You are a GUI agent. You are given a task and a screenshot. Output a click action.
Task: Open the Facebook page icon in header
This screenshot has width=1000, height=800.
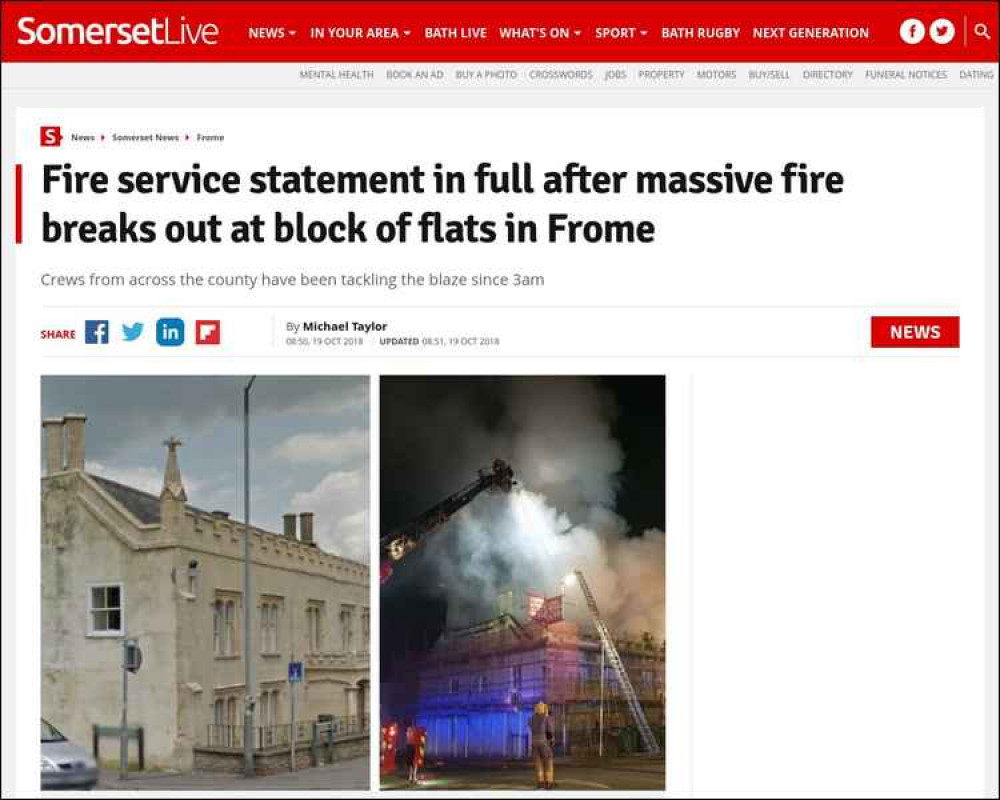click(912, 31)
